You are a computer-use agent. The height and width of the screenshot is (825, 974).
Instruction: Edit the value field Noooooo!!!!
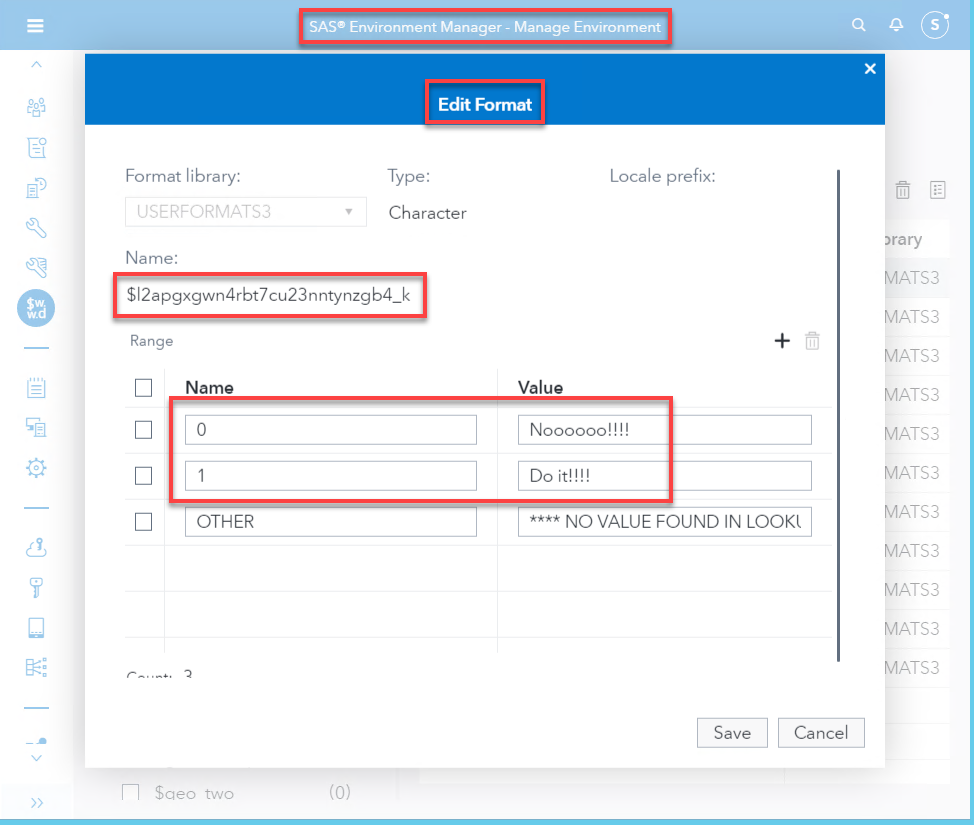tap(665, 430)
